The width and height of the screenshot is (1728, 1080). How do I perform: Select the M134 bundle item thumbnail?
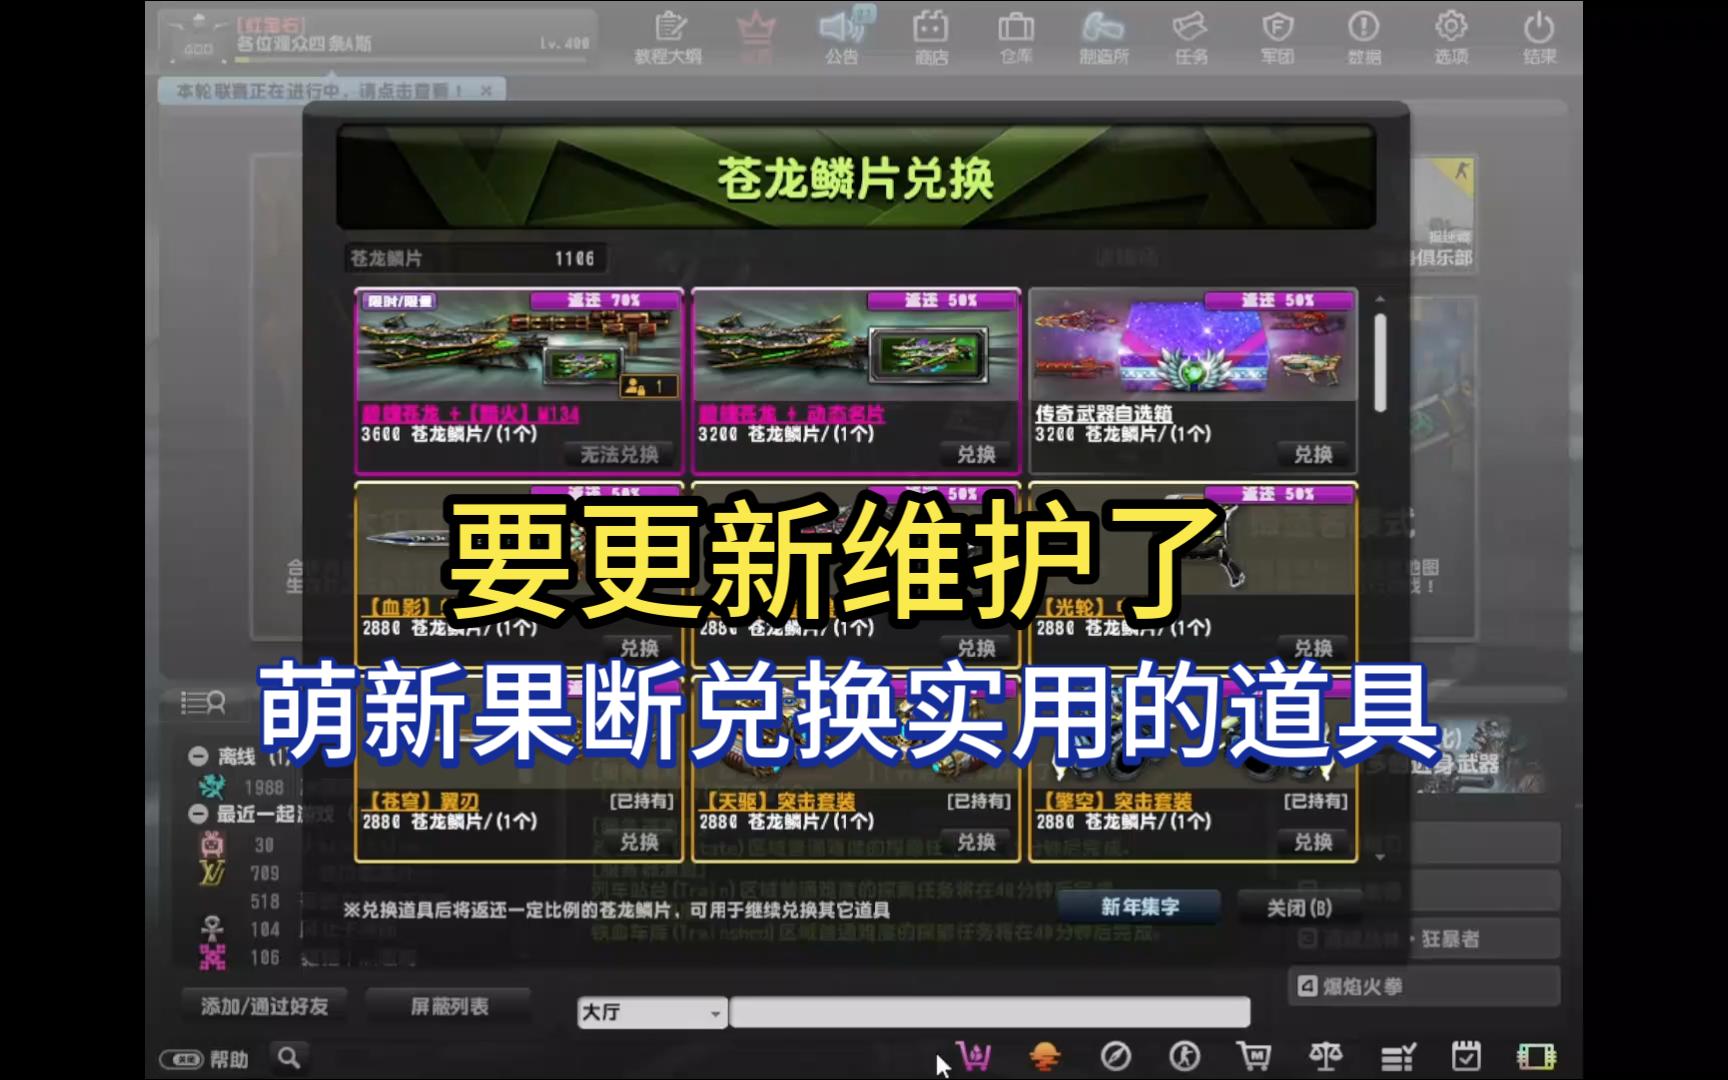(x=519, y=348)
